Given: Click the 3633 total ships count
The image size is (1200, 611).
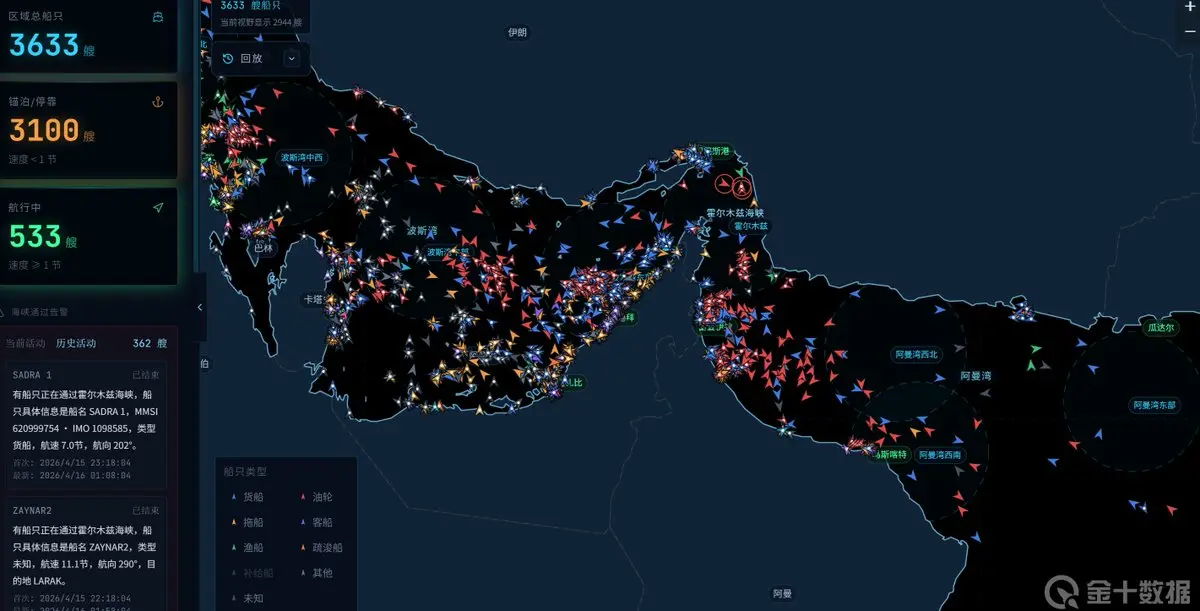Looking at the screenshot, I should (44, 45).
